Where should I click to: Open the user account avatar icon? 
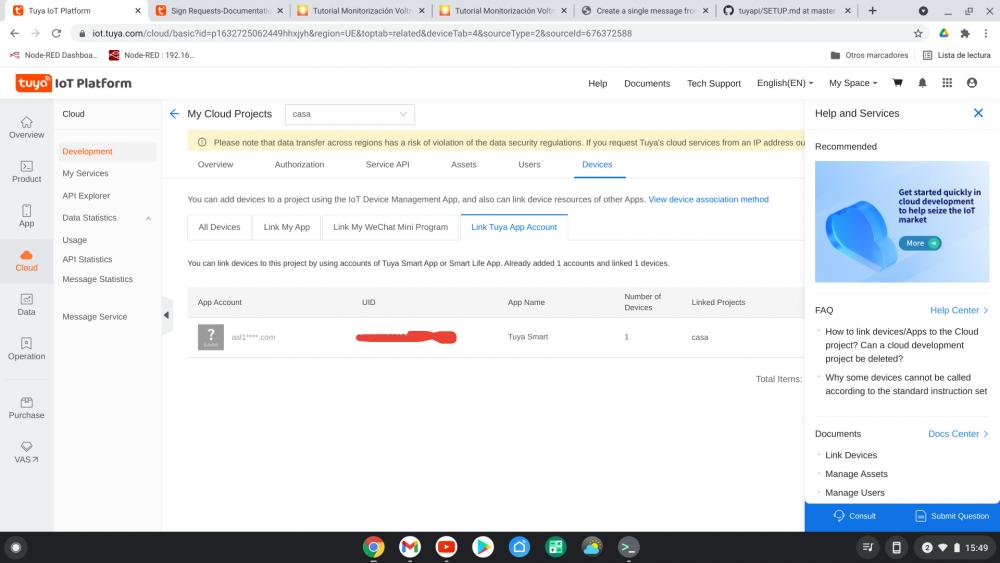point(972,83)
